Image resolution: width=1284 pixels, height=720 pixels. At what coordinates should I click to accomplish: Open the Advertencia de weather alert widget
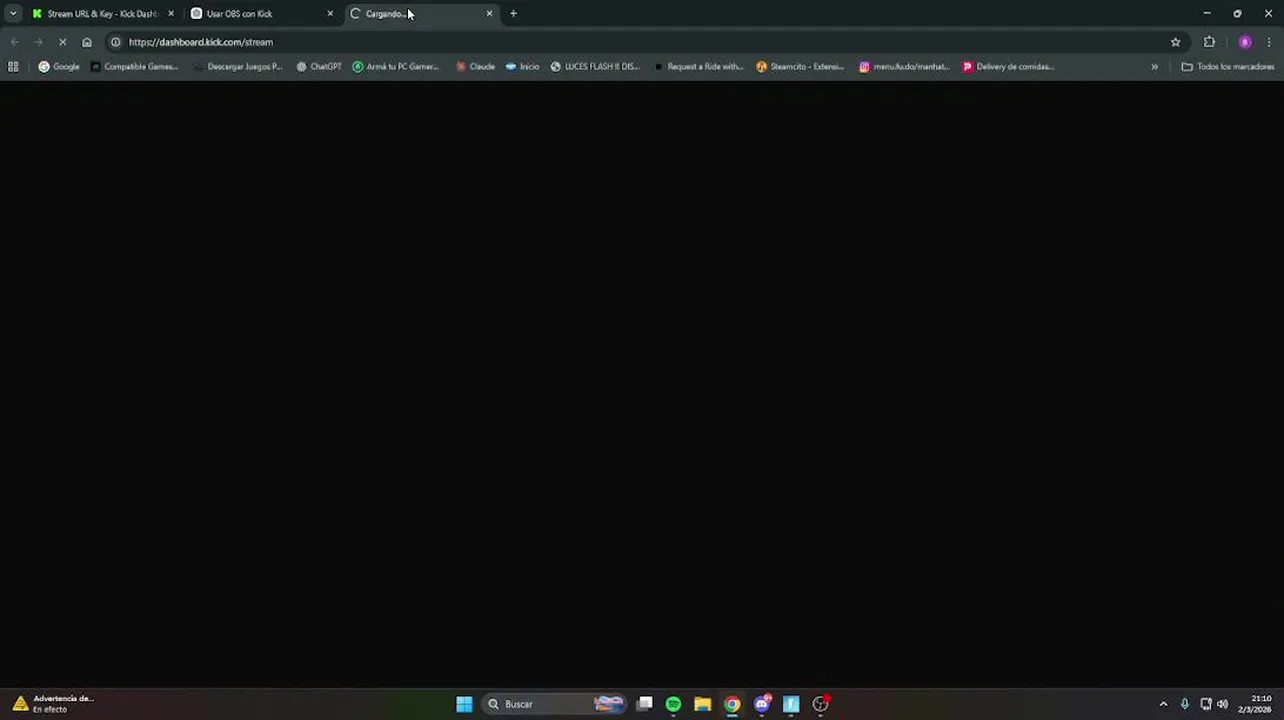53,704
